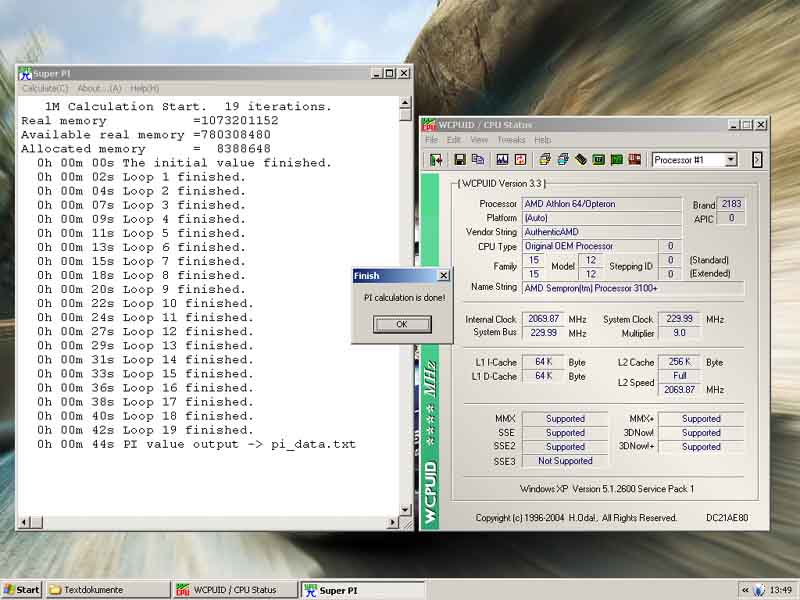Open the Tweaks menu in WCPUID
Image resolution: width=800 pixels, height=600 pixels.
511,140
